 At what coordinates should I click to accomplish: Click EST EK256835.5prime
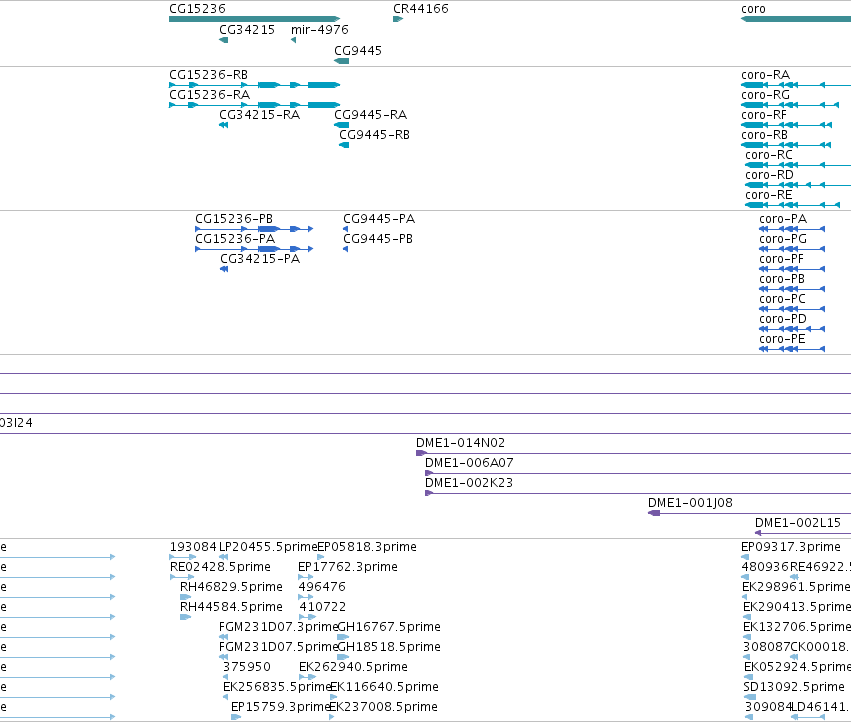point(225,697)
